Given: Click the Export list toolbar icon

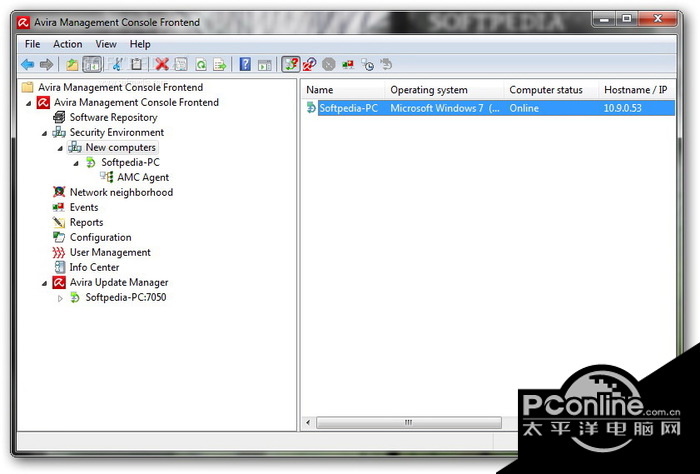Looking at the screenshot, I should [220, 65].
